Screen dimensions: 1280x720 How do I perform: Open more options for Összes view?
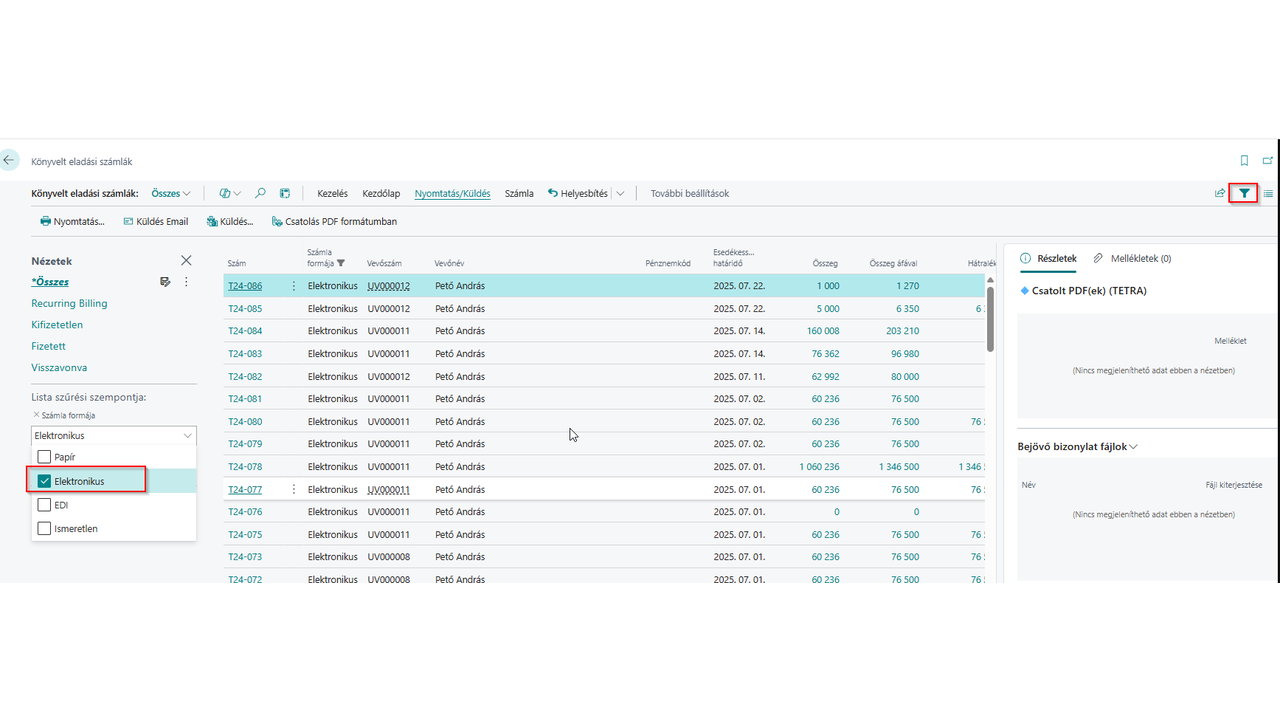(186, 282)
